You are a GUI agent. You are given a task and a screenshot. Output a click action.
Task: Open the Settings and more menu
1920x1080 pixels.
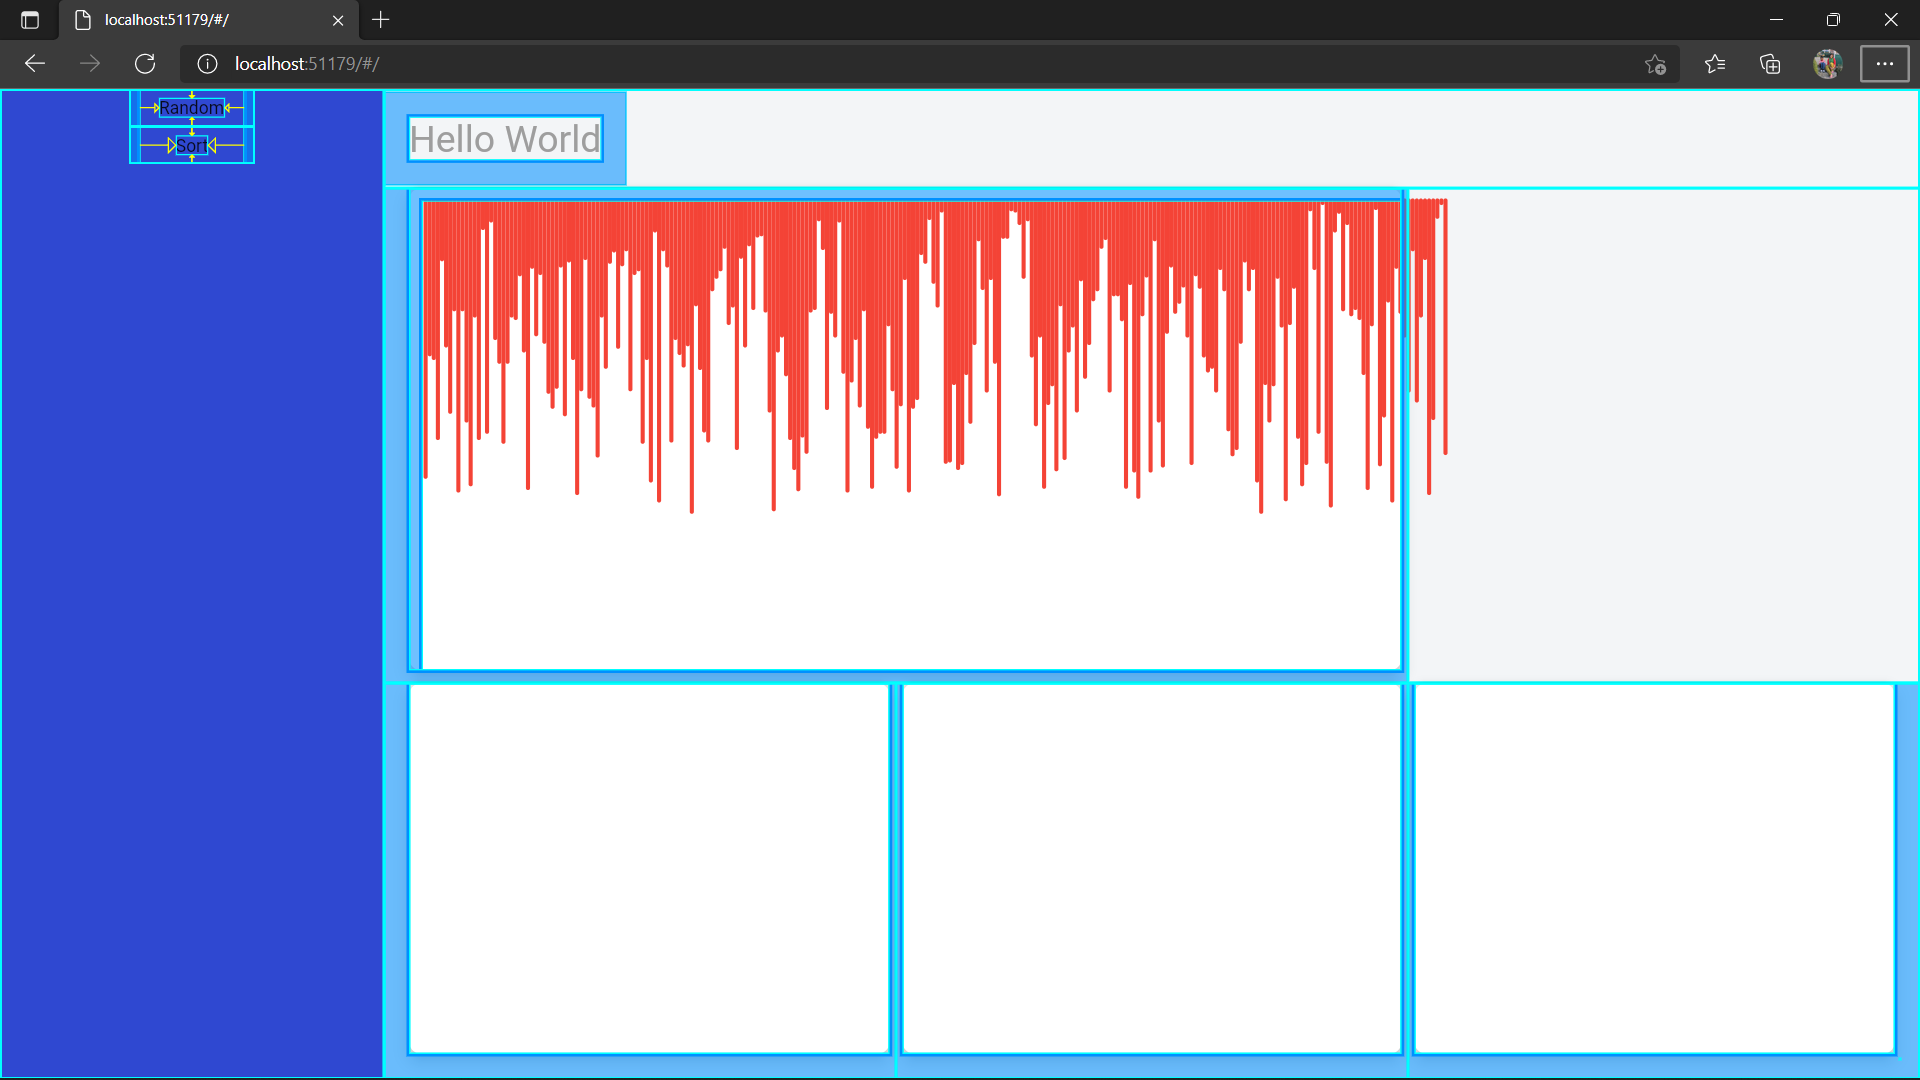1884,64
